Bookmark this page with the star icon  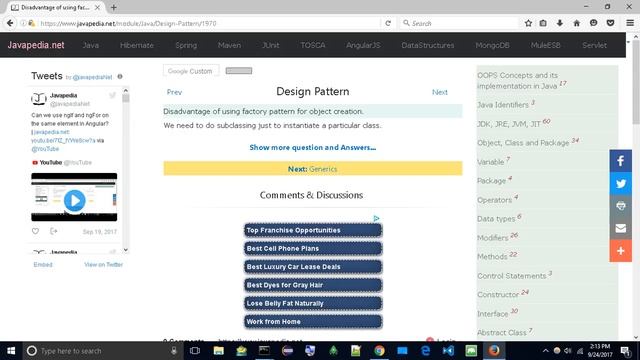(528, 23)
